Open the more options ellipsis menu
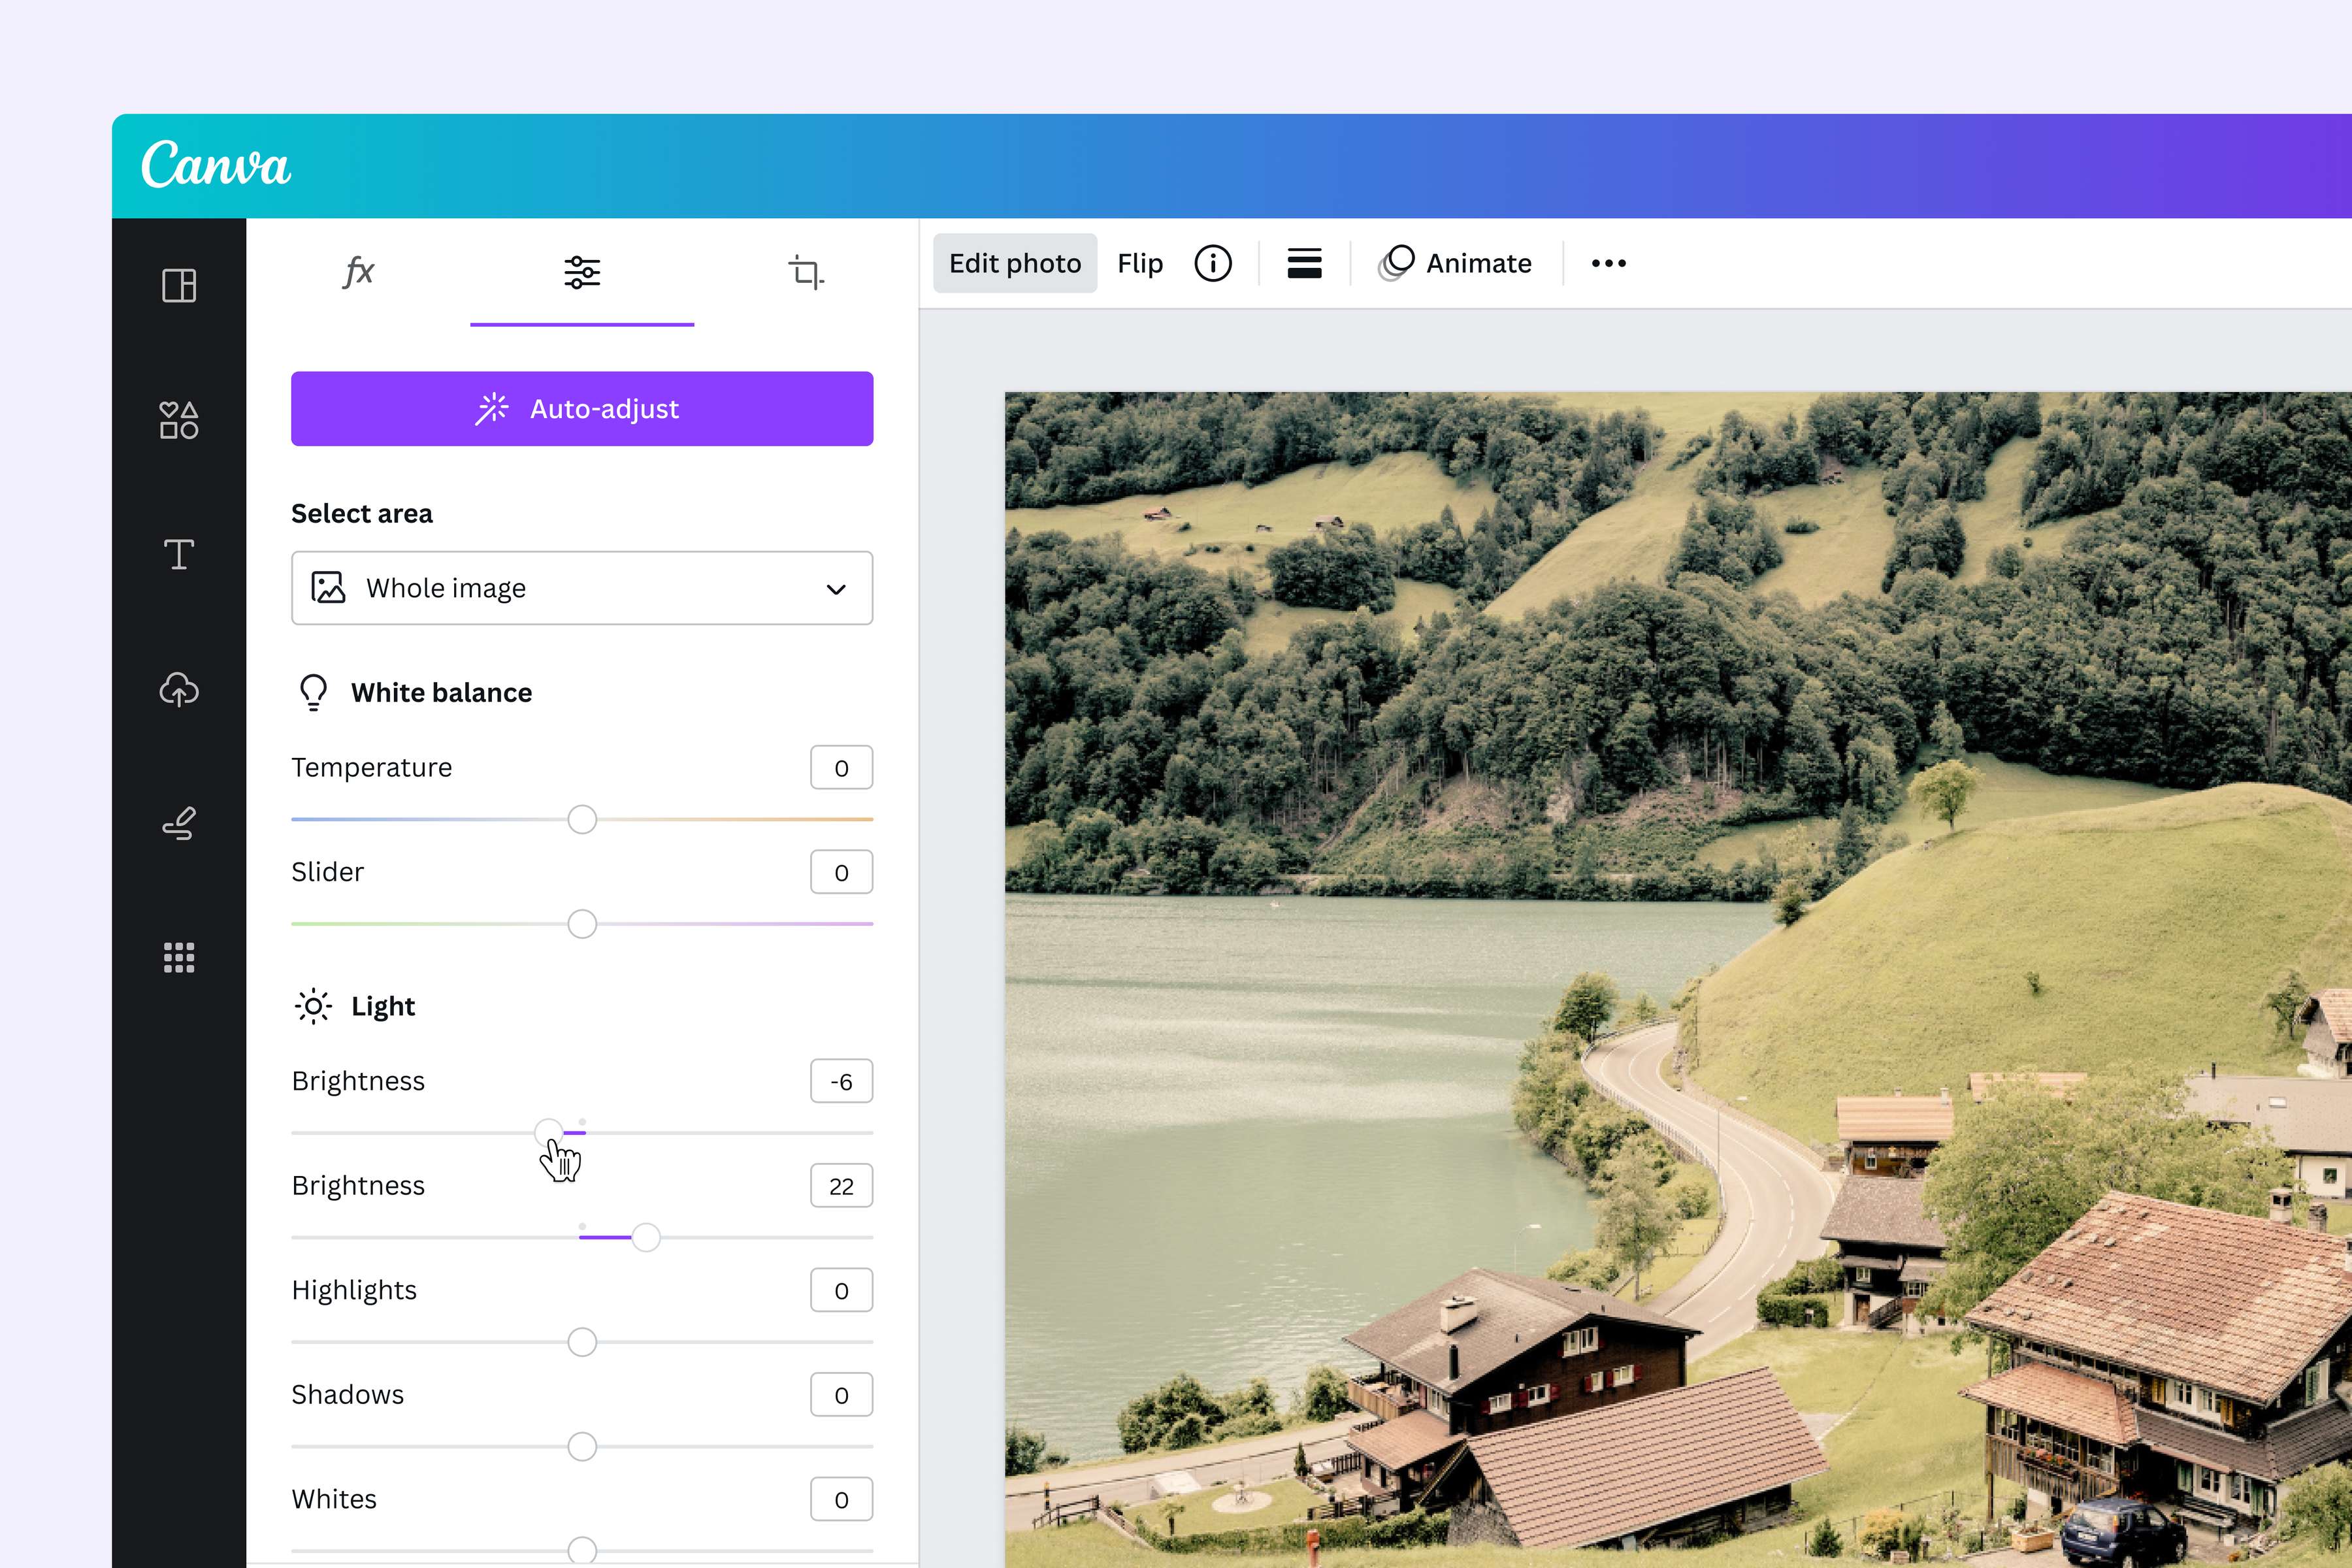Viewport: 2352px width, 1568px height. pos(1608,264)
